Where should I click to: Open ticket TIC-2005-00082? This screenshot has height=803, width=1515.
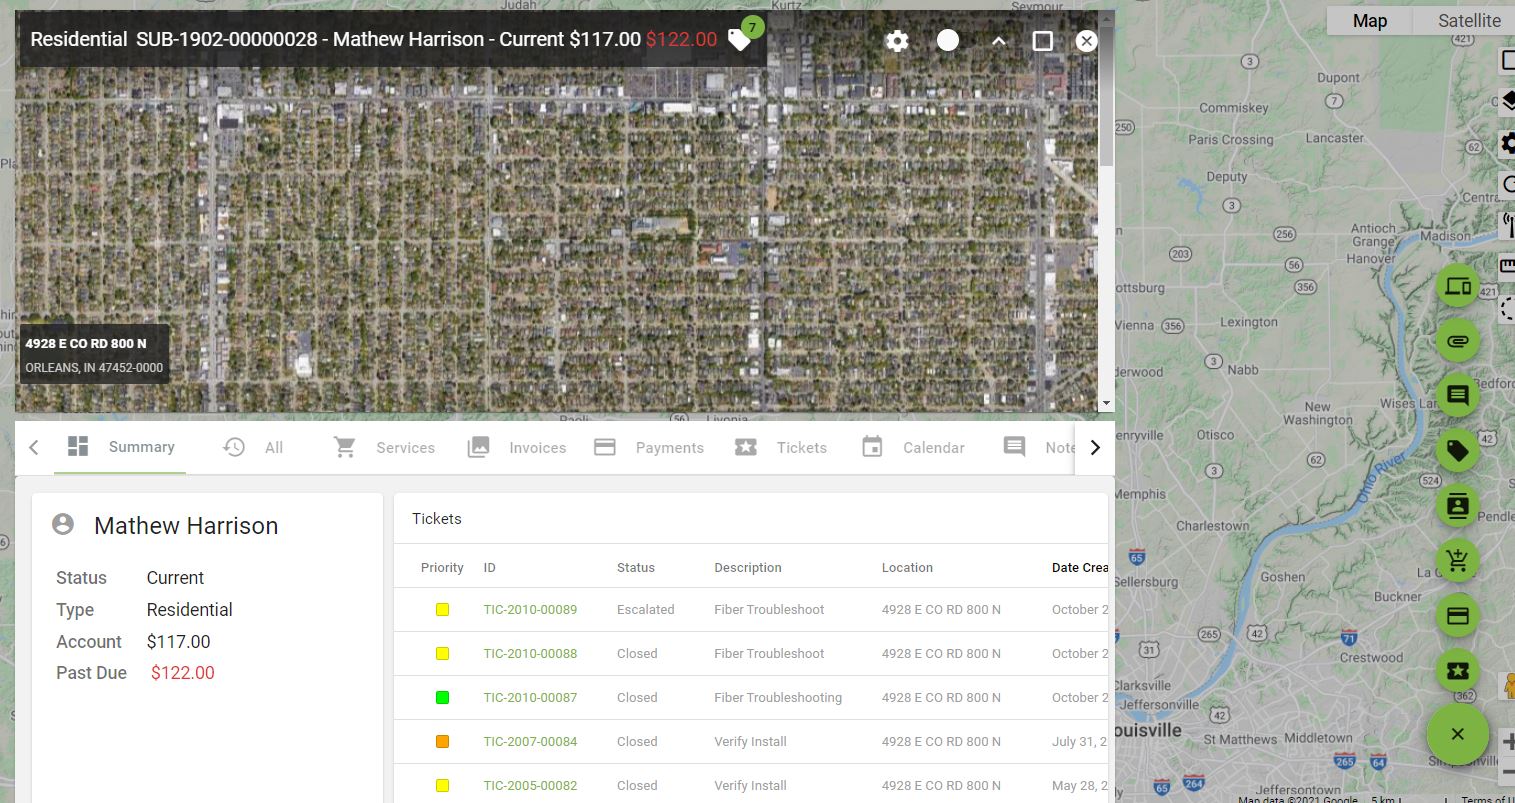[x=530, y=785]
